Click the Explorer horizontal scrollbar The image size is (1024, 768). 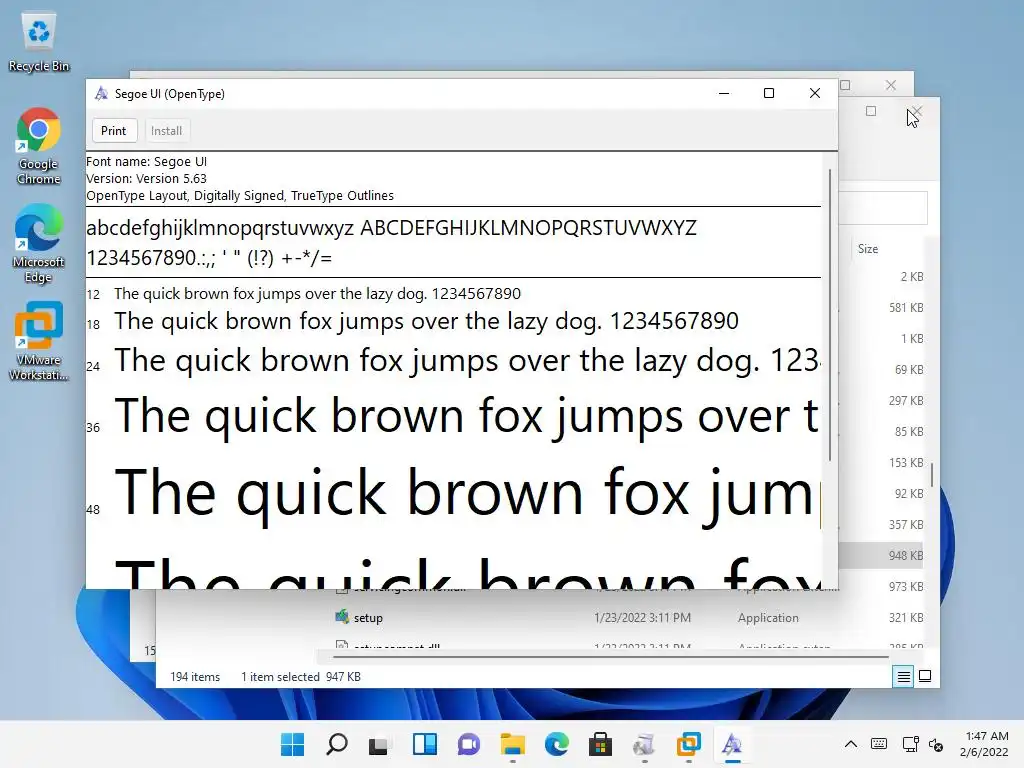click(x=611, y=656)
